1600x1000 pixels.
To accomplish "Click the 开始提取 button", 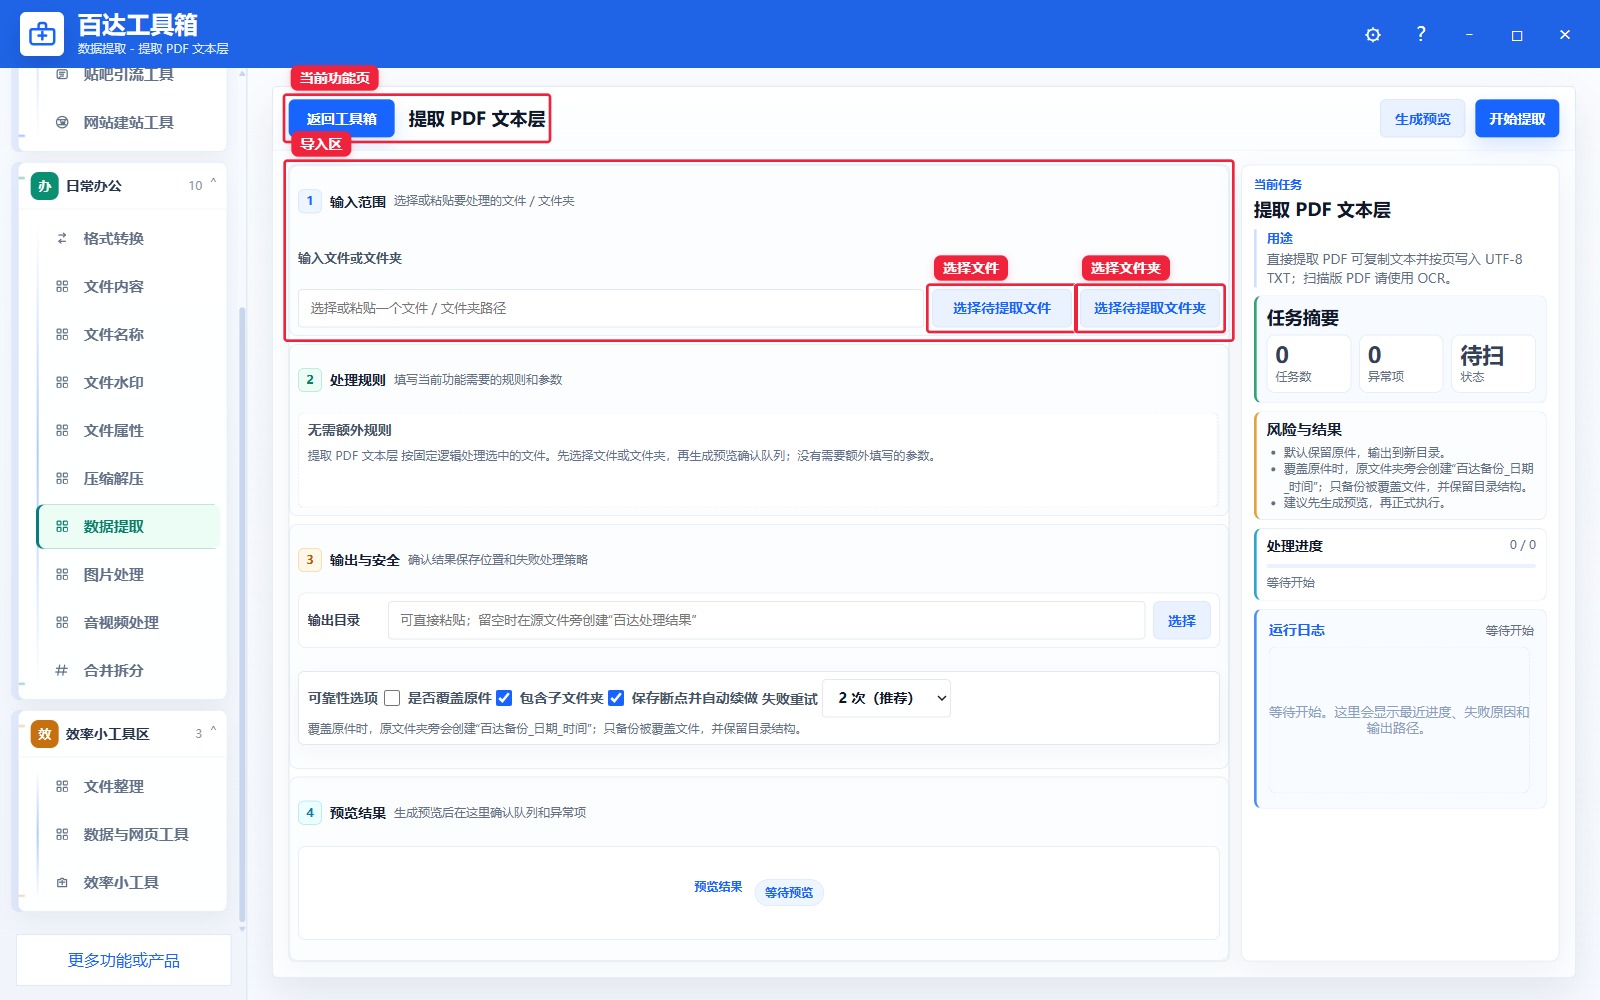I will [x=1517, y=119].
